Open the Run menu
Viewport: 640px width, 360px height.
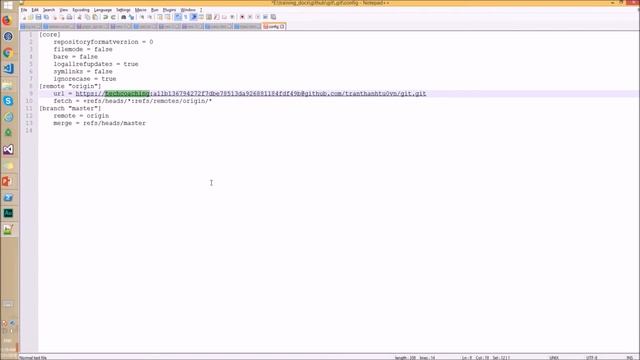tap(154, 10)
